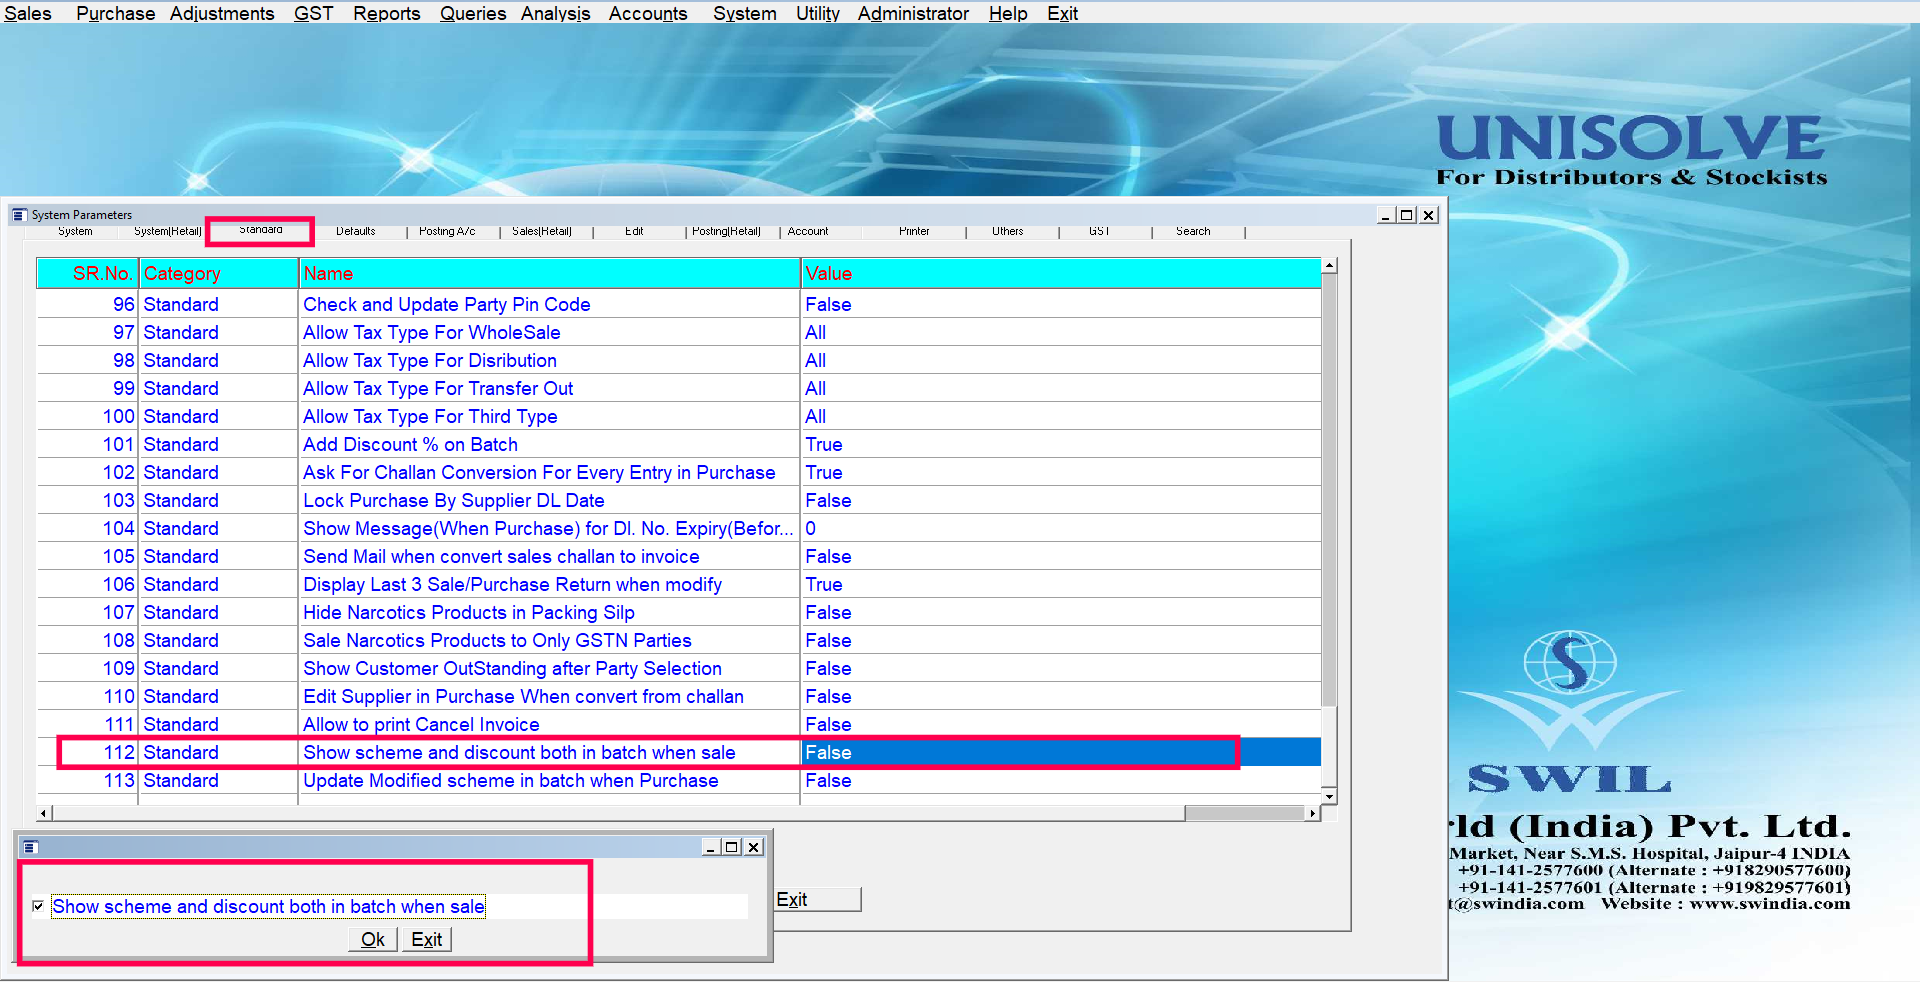This screenshot has height=982, width=1920.
Task: Select 'Show Message(When Purchase) for Dl. No.' row
Action: point(679,528)
